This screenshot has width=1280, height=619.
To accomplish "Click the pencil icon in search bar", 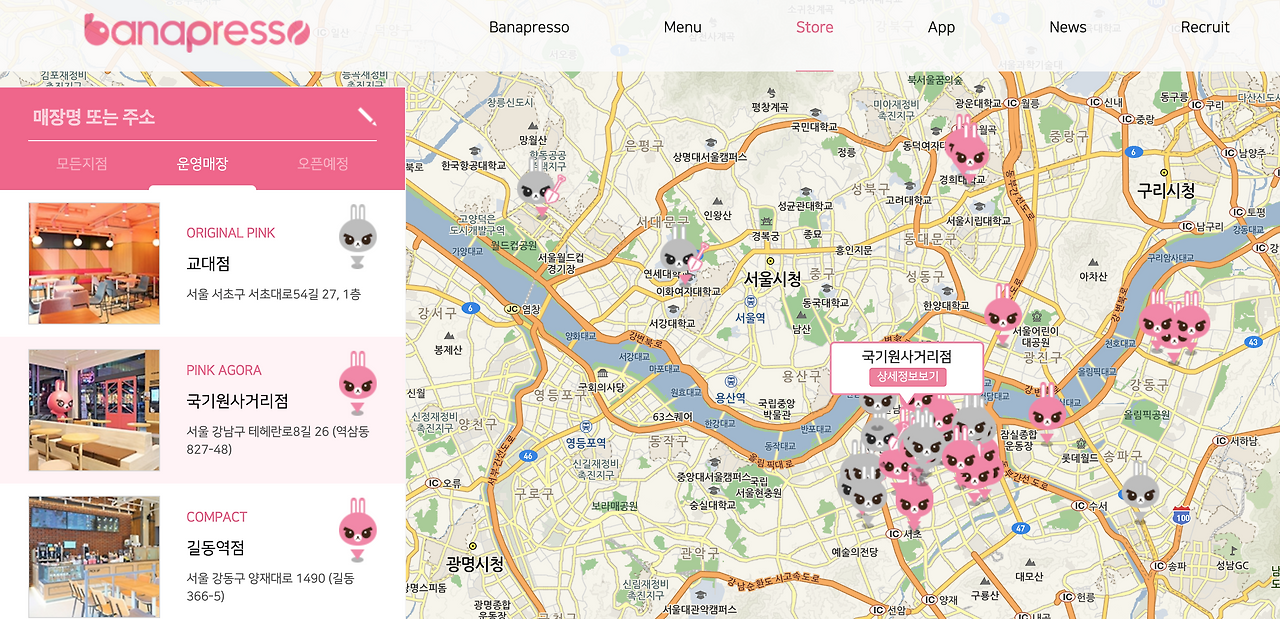I will (367, 116).
